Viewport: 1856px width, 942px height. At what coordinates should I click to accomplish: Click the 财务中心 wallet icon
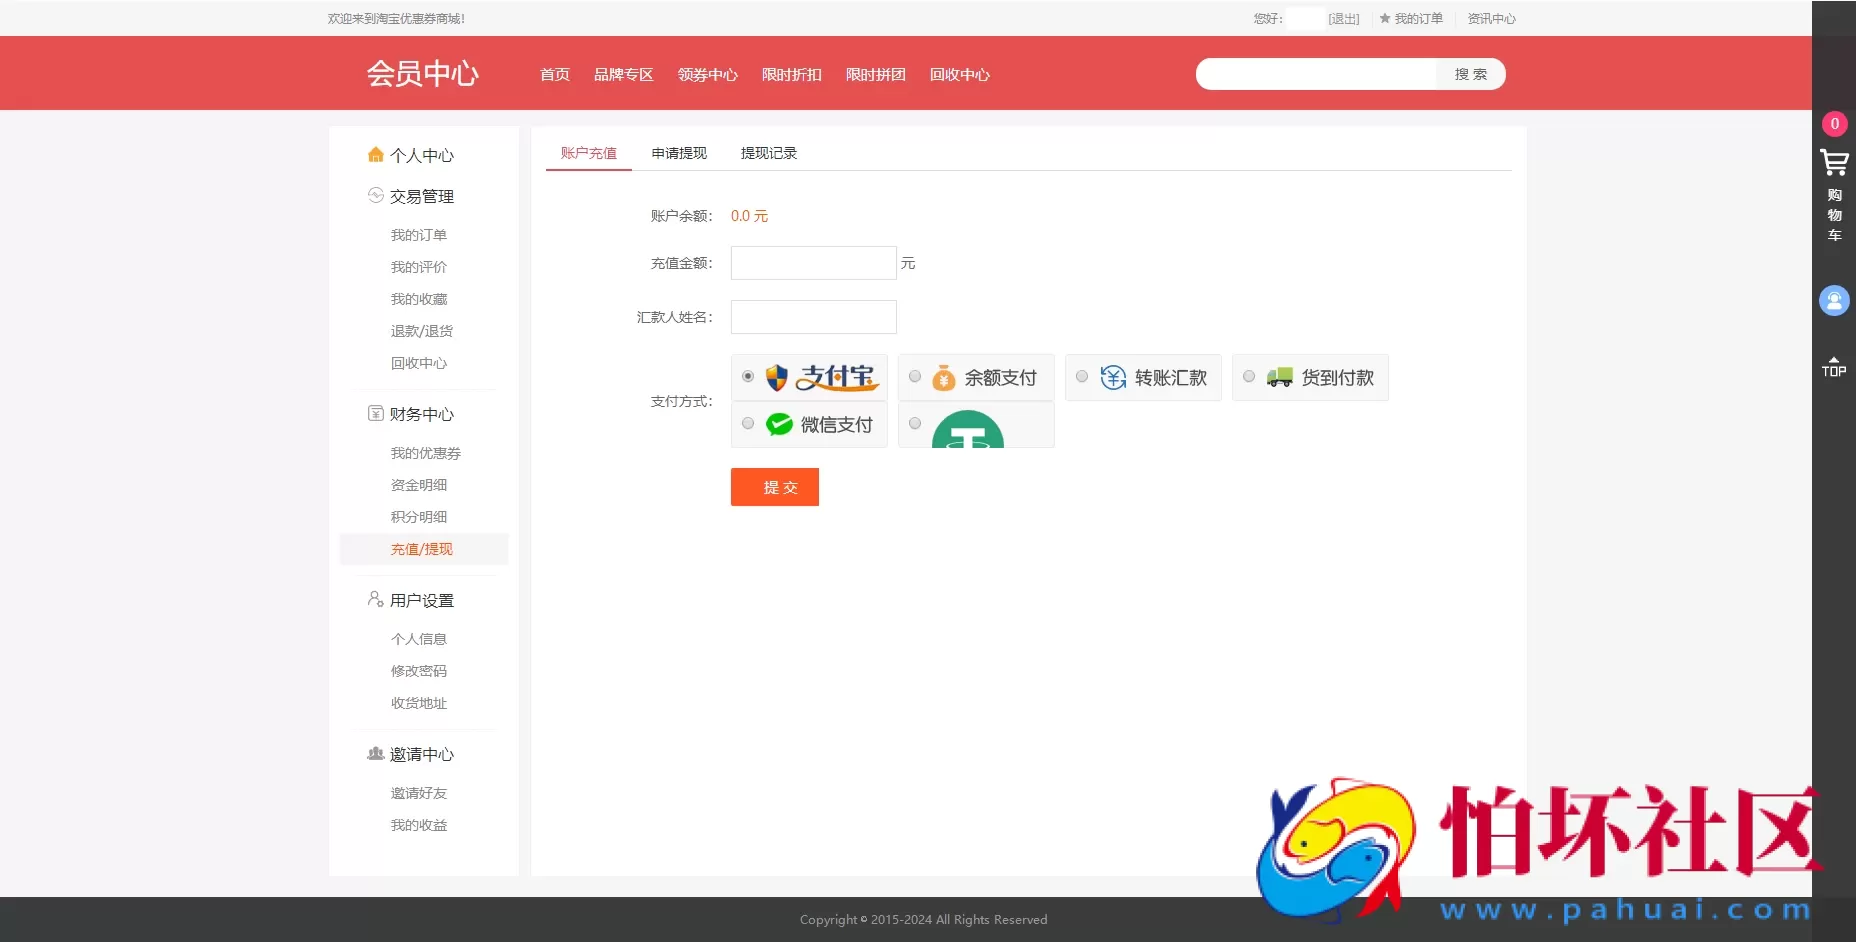(376, 413)
